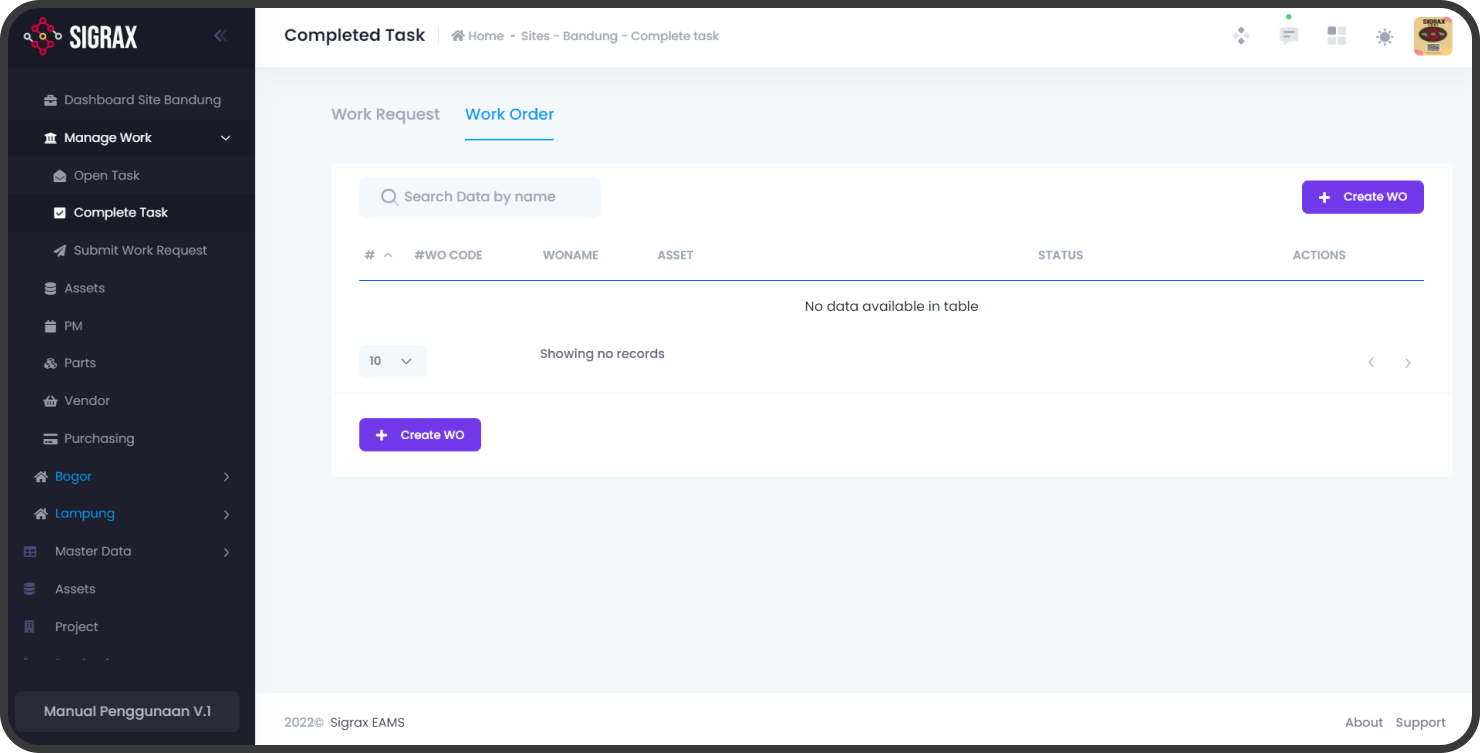
Task: Toggle light/dark theme sun icon
Action: point(1384,37)
